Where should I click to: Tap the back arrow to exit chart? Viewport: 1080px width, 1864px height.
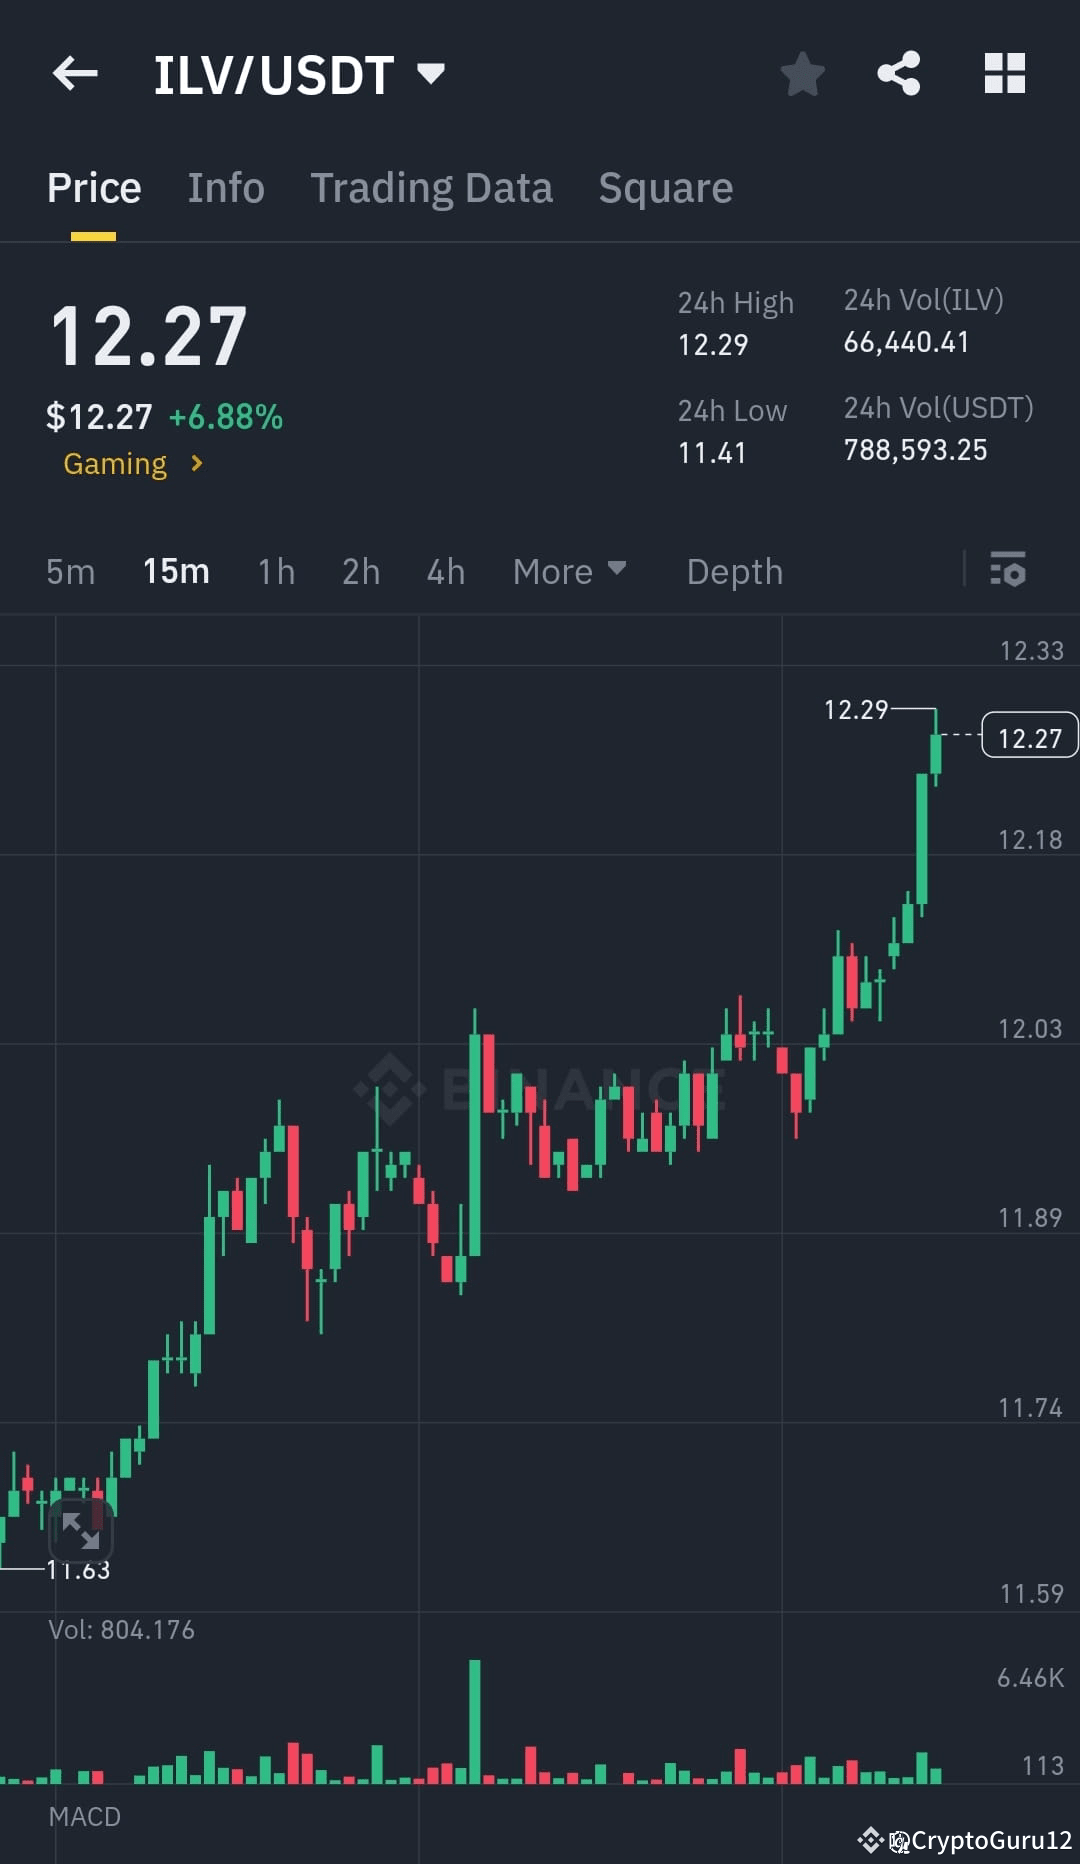tap(73, 73)
